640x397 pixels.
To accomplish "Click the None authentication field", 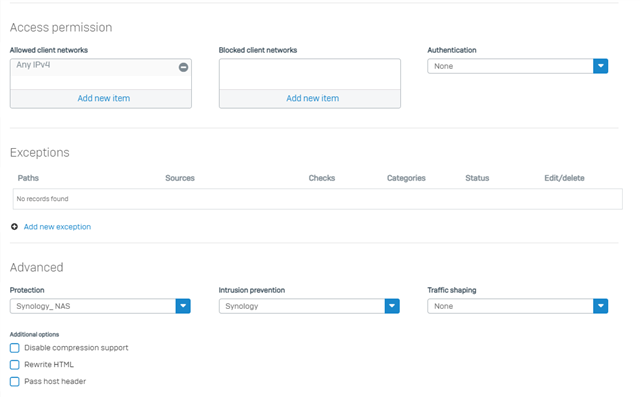I will pos(511,66).
